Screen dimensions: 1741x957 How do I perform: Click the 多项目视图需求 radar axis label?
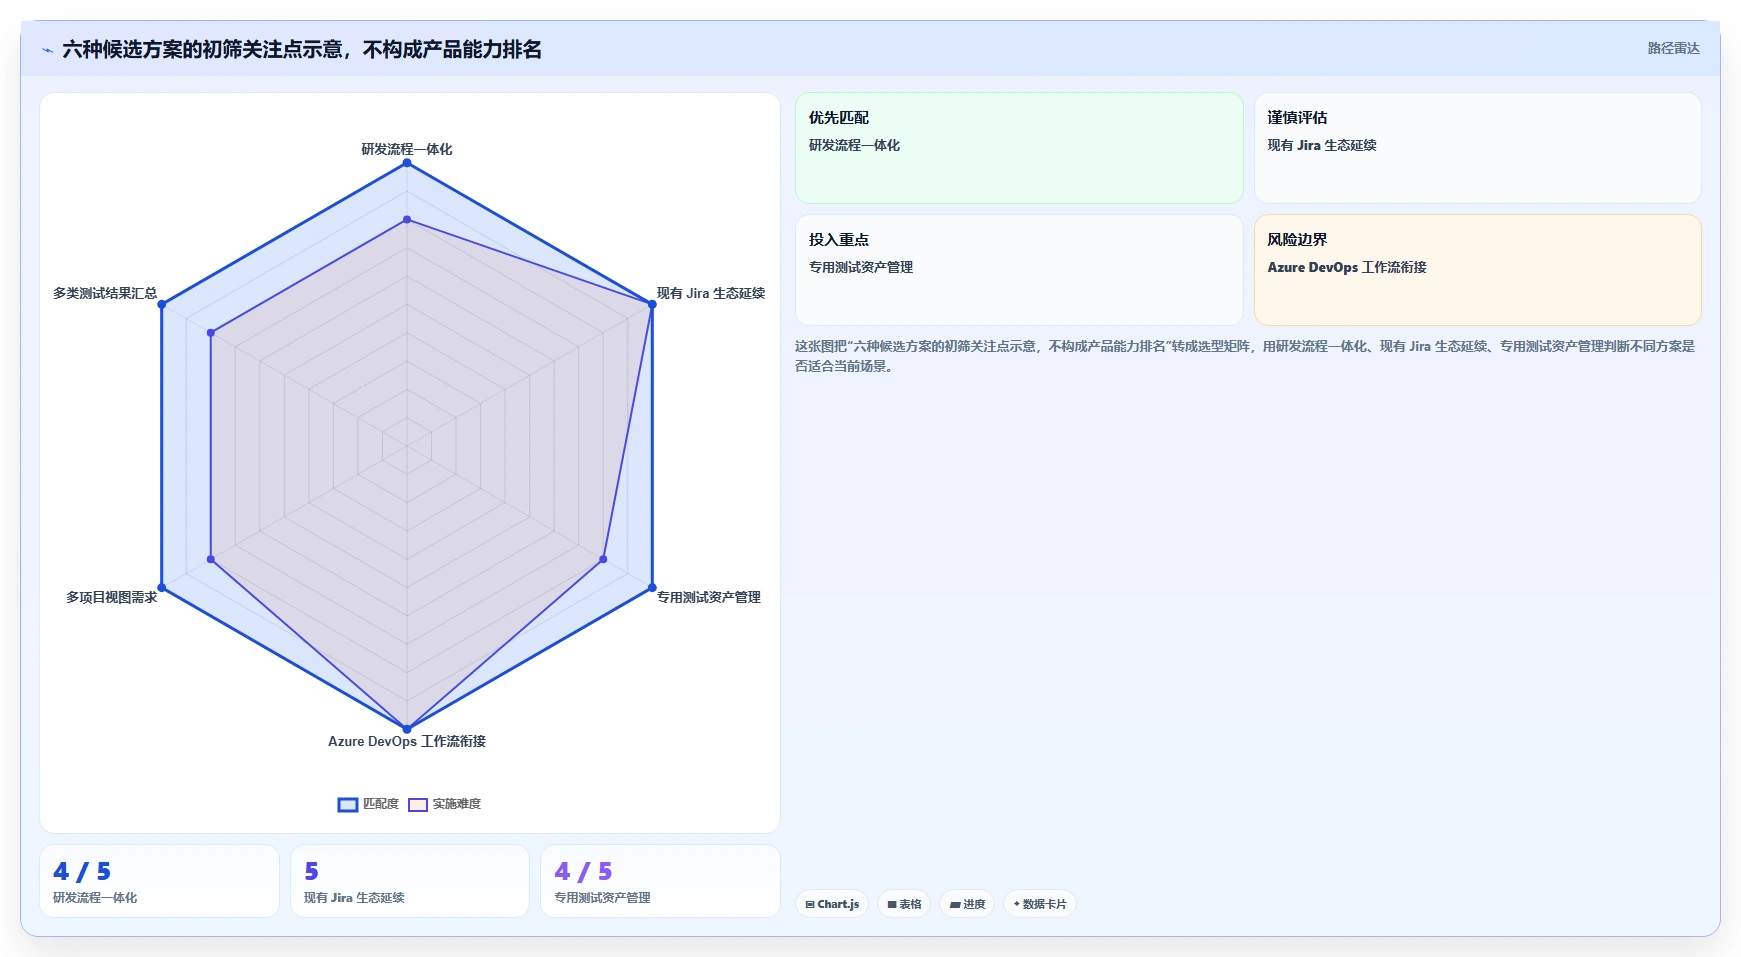tap(111, 597)
